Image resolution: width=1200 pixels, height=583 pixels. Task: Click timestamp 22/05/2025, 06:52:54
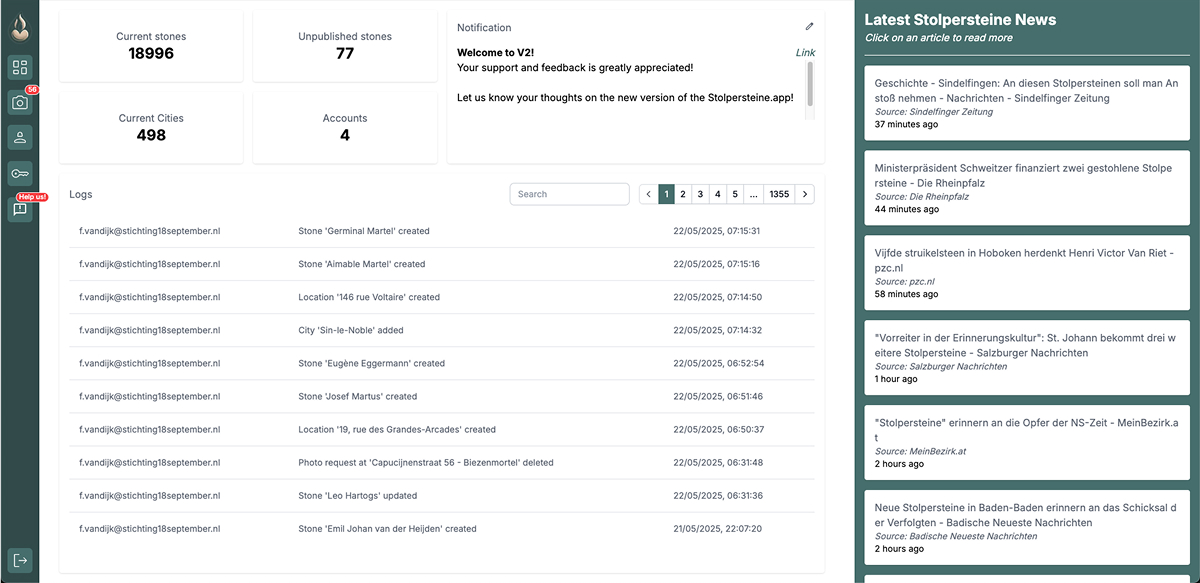click(719, 363)
